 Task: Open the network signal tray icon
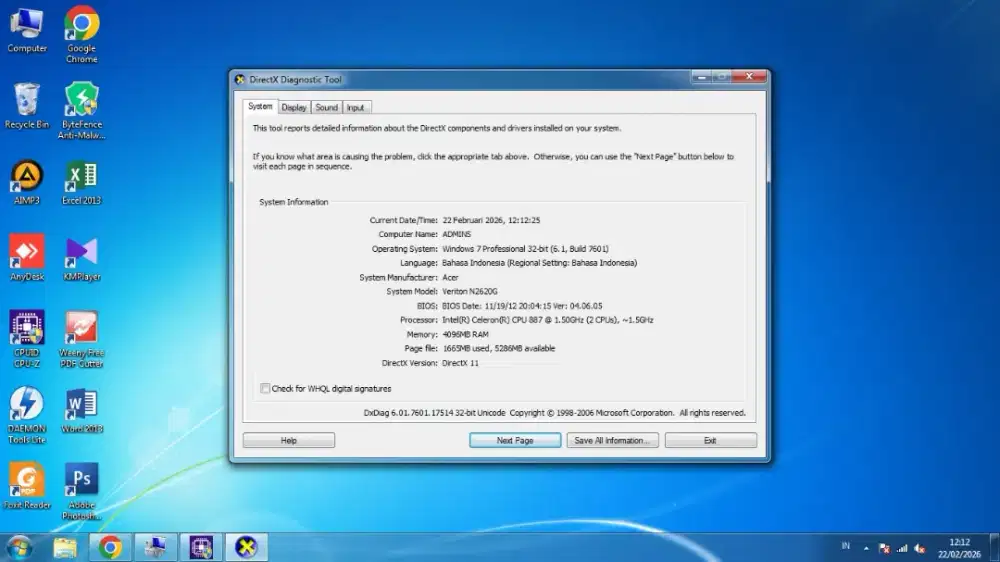coord(902,548)
